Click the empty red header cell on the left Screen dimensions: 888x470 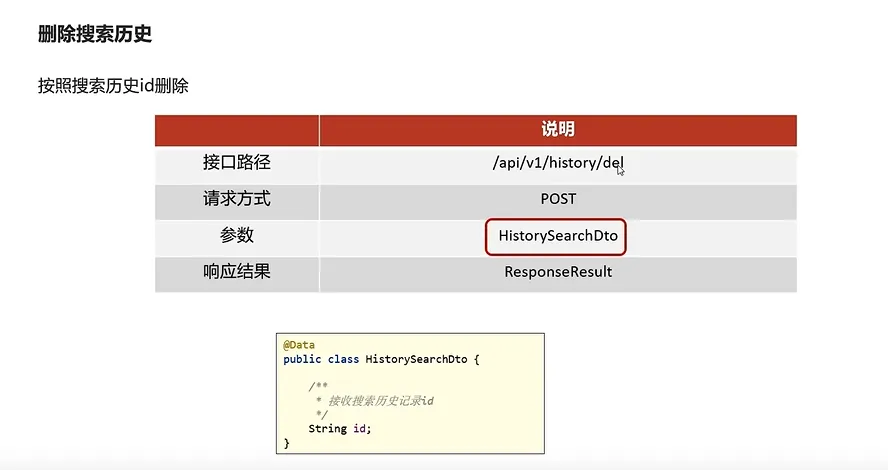tap(237, 130)
